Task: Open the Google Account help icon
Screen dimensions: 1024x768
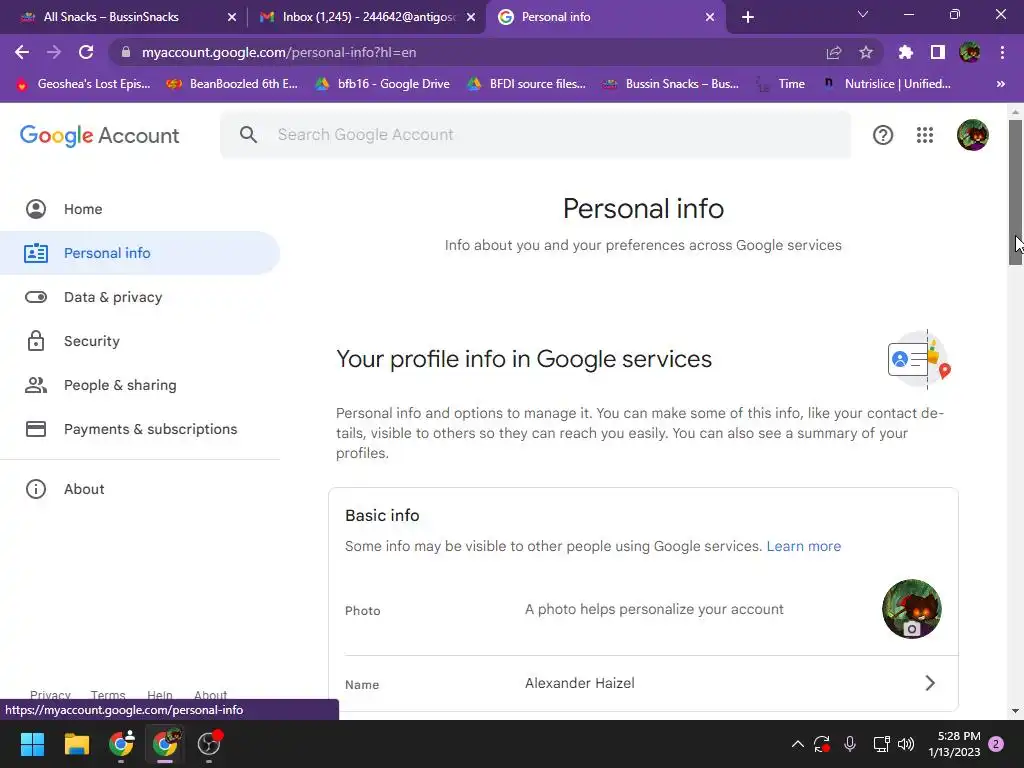Action: coord(883,135)
